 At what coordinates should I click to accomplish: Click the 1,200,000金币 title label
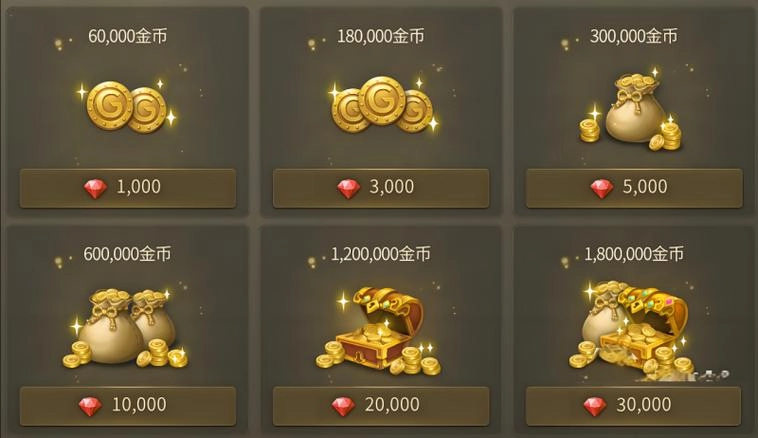[x=380, y=254]
